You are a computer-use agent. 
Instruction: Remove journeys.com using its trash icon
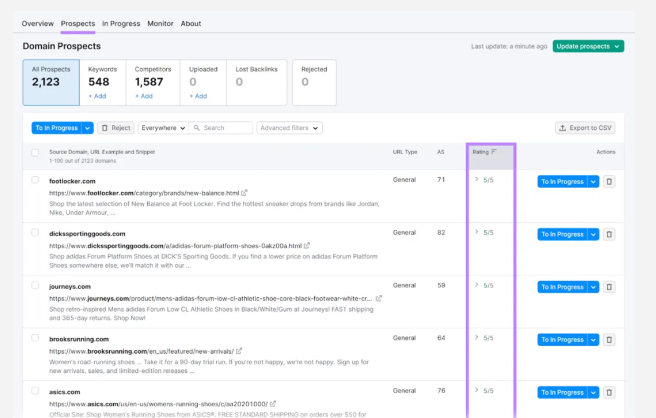pos(609,287)
